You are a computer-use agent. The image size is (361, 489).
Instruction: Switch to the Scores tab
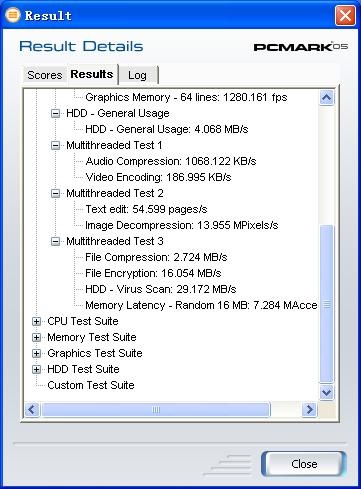45,75
